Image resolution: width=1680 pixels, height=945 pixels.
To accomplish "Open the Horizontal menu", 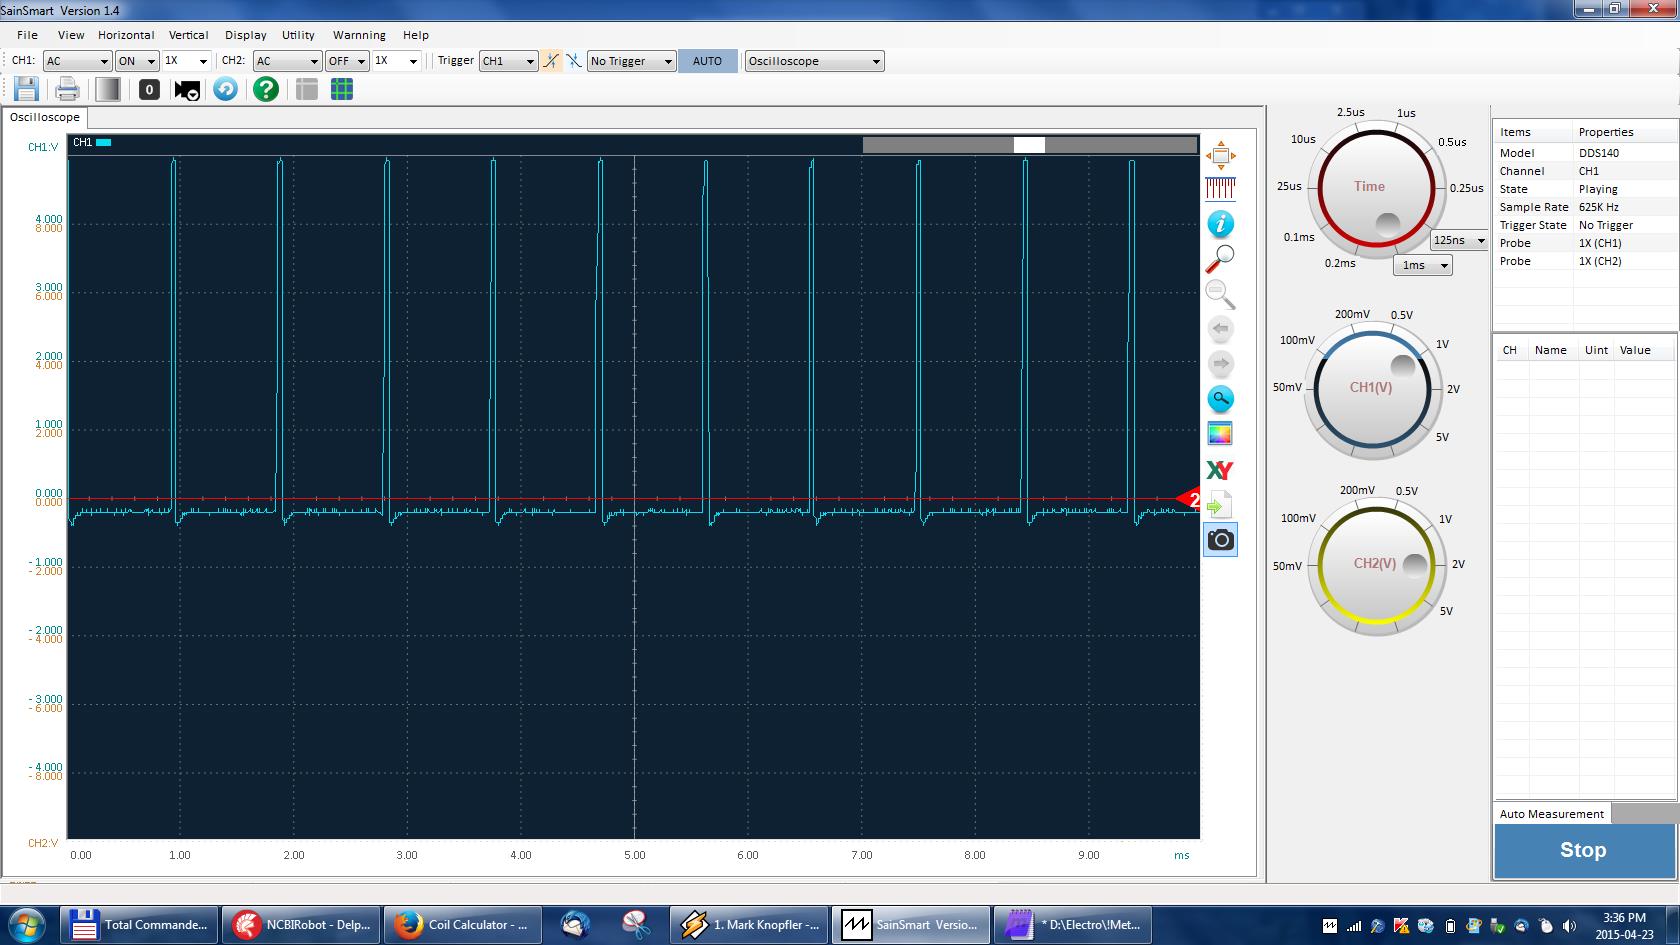I will coord(126,35).
